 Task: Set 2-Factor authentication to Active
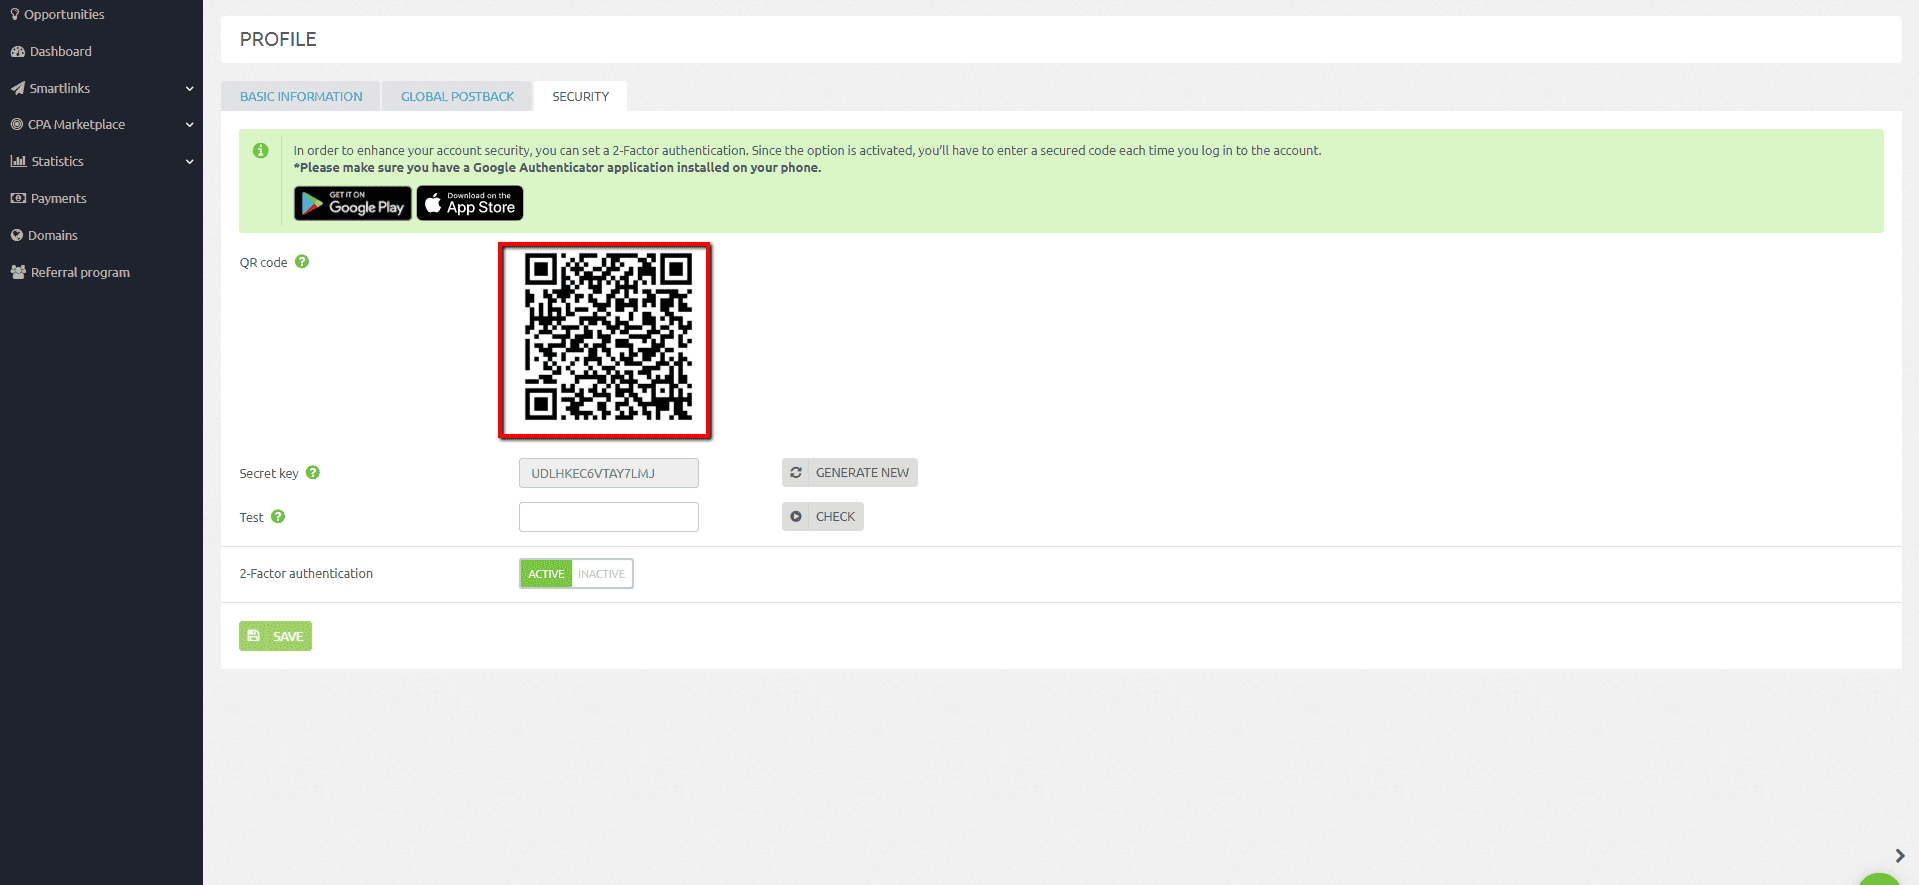pyautogui.click(x=546, y=574)
